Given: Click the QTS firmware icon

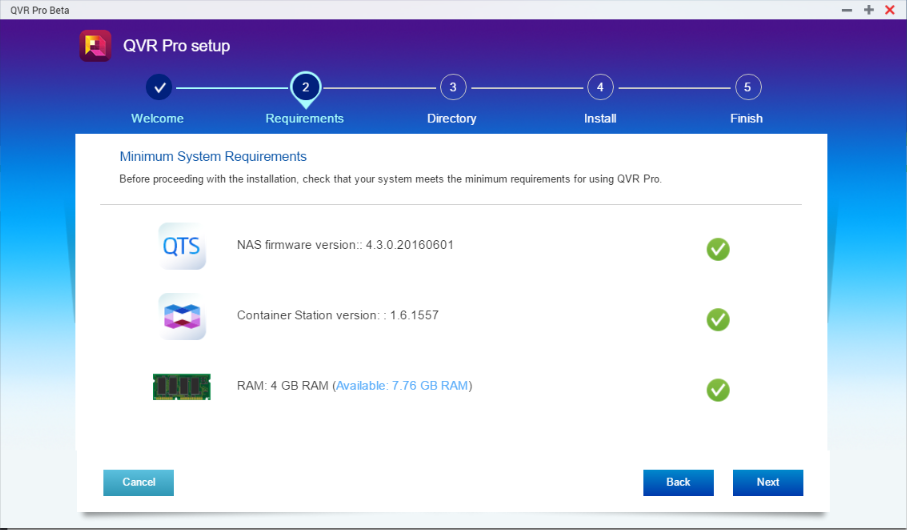Looking at the screenshot, I should pyautogui.click(x=182, y=246).
